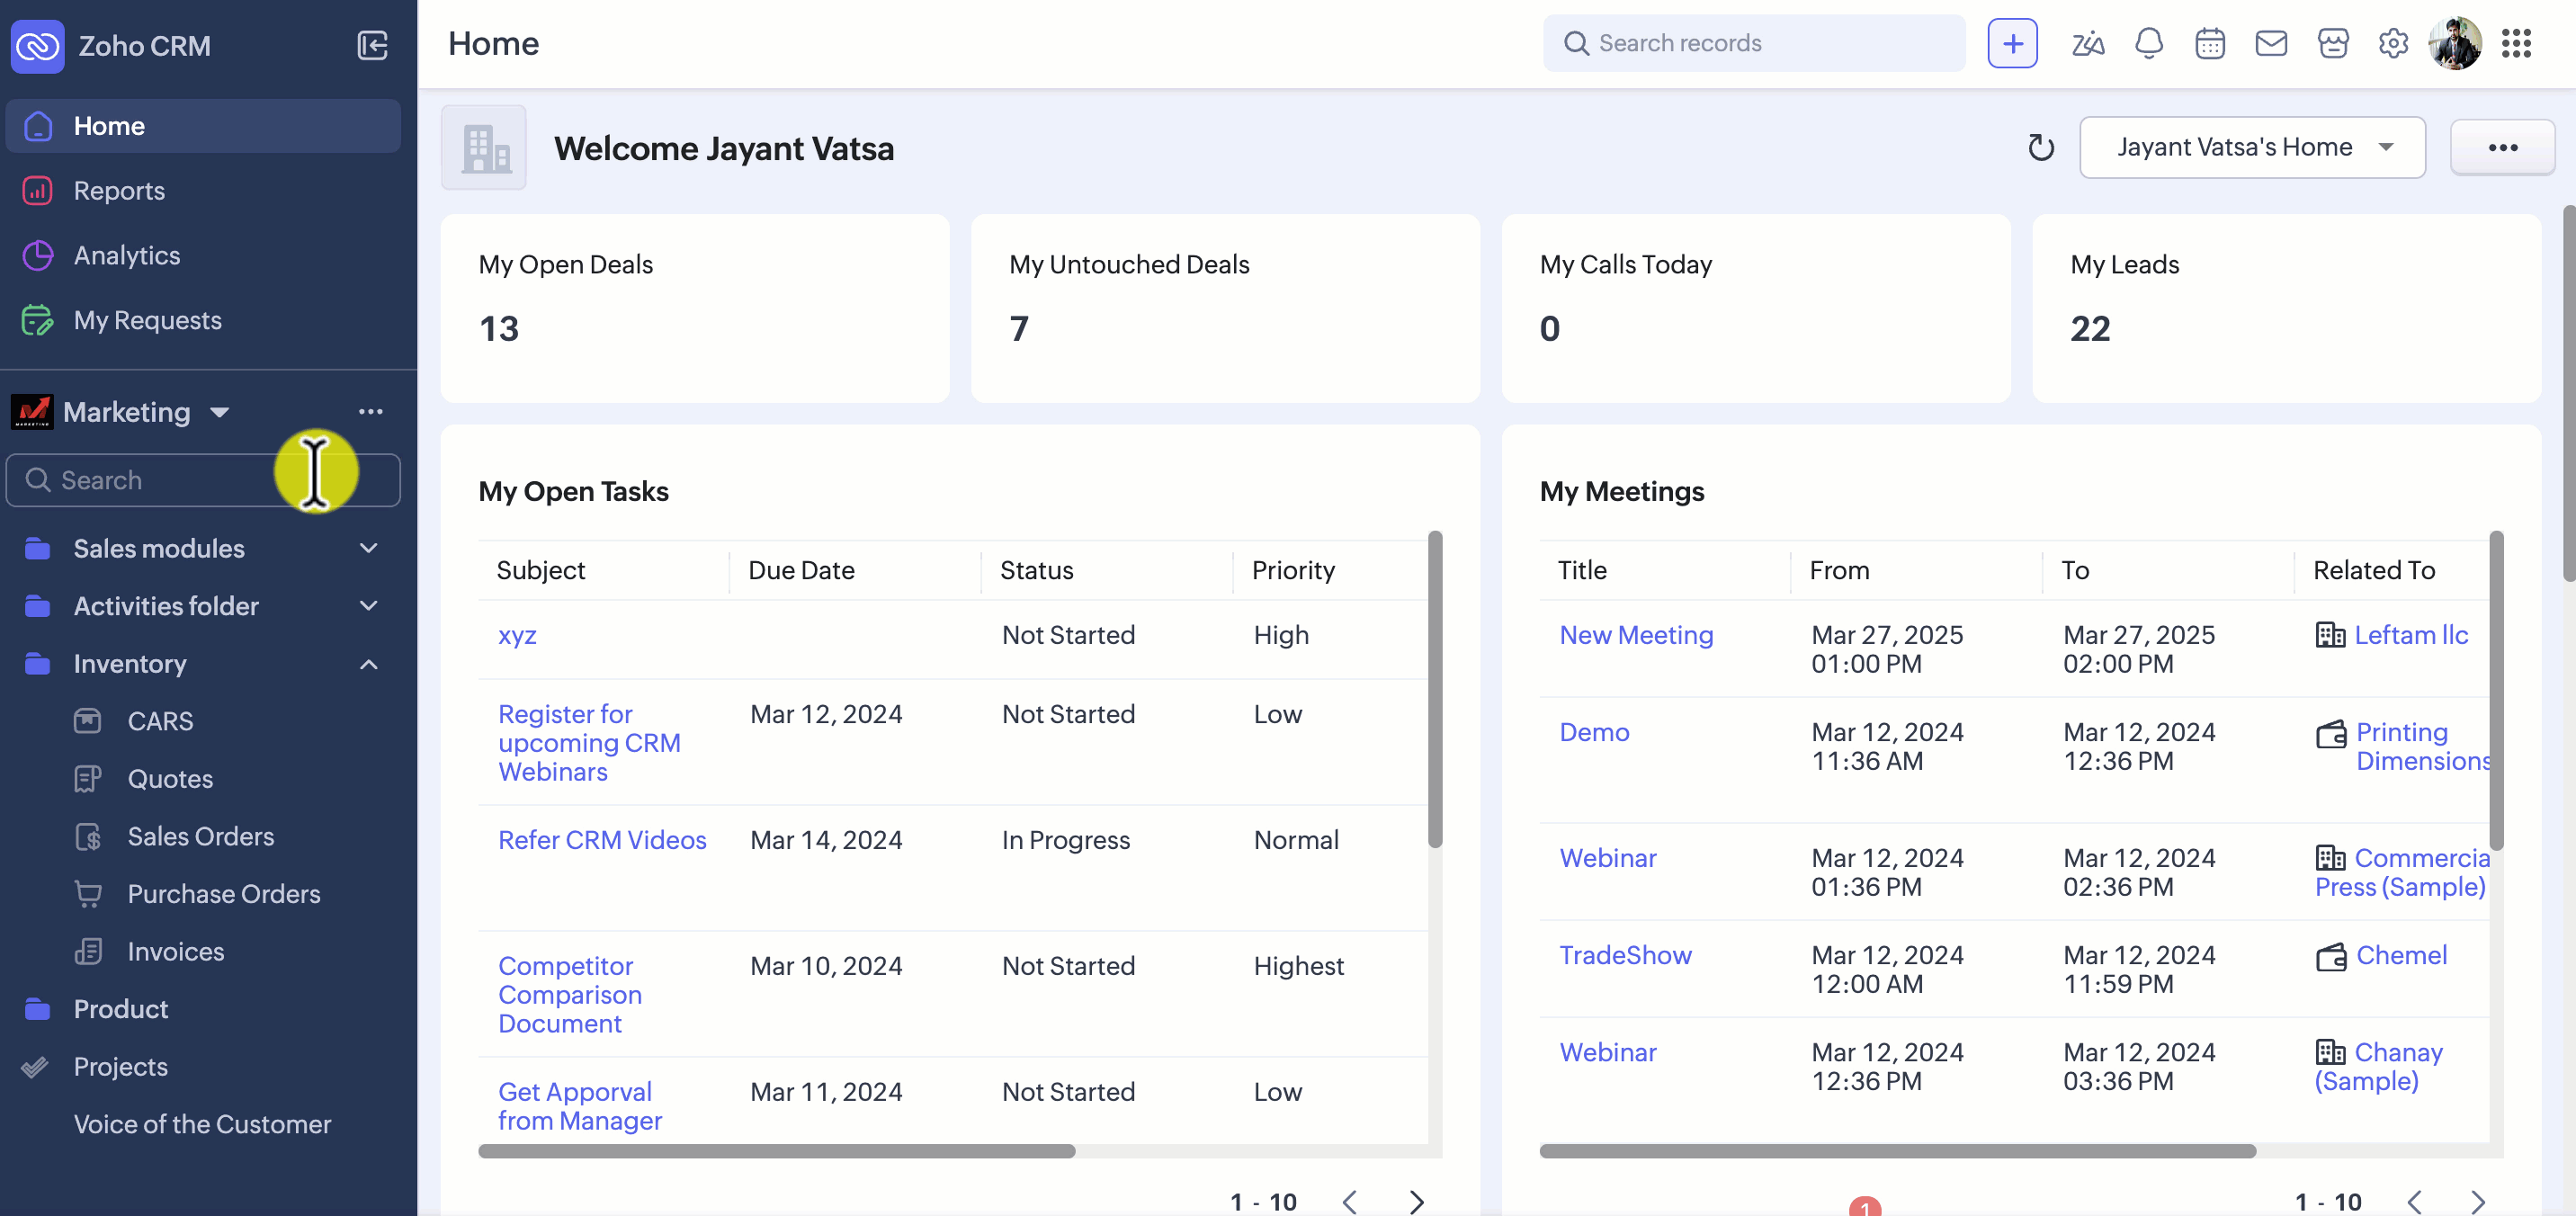2576x1216 pixels.
Task: Open the apps grid launcher icon
Action: 2515,44
